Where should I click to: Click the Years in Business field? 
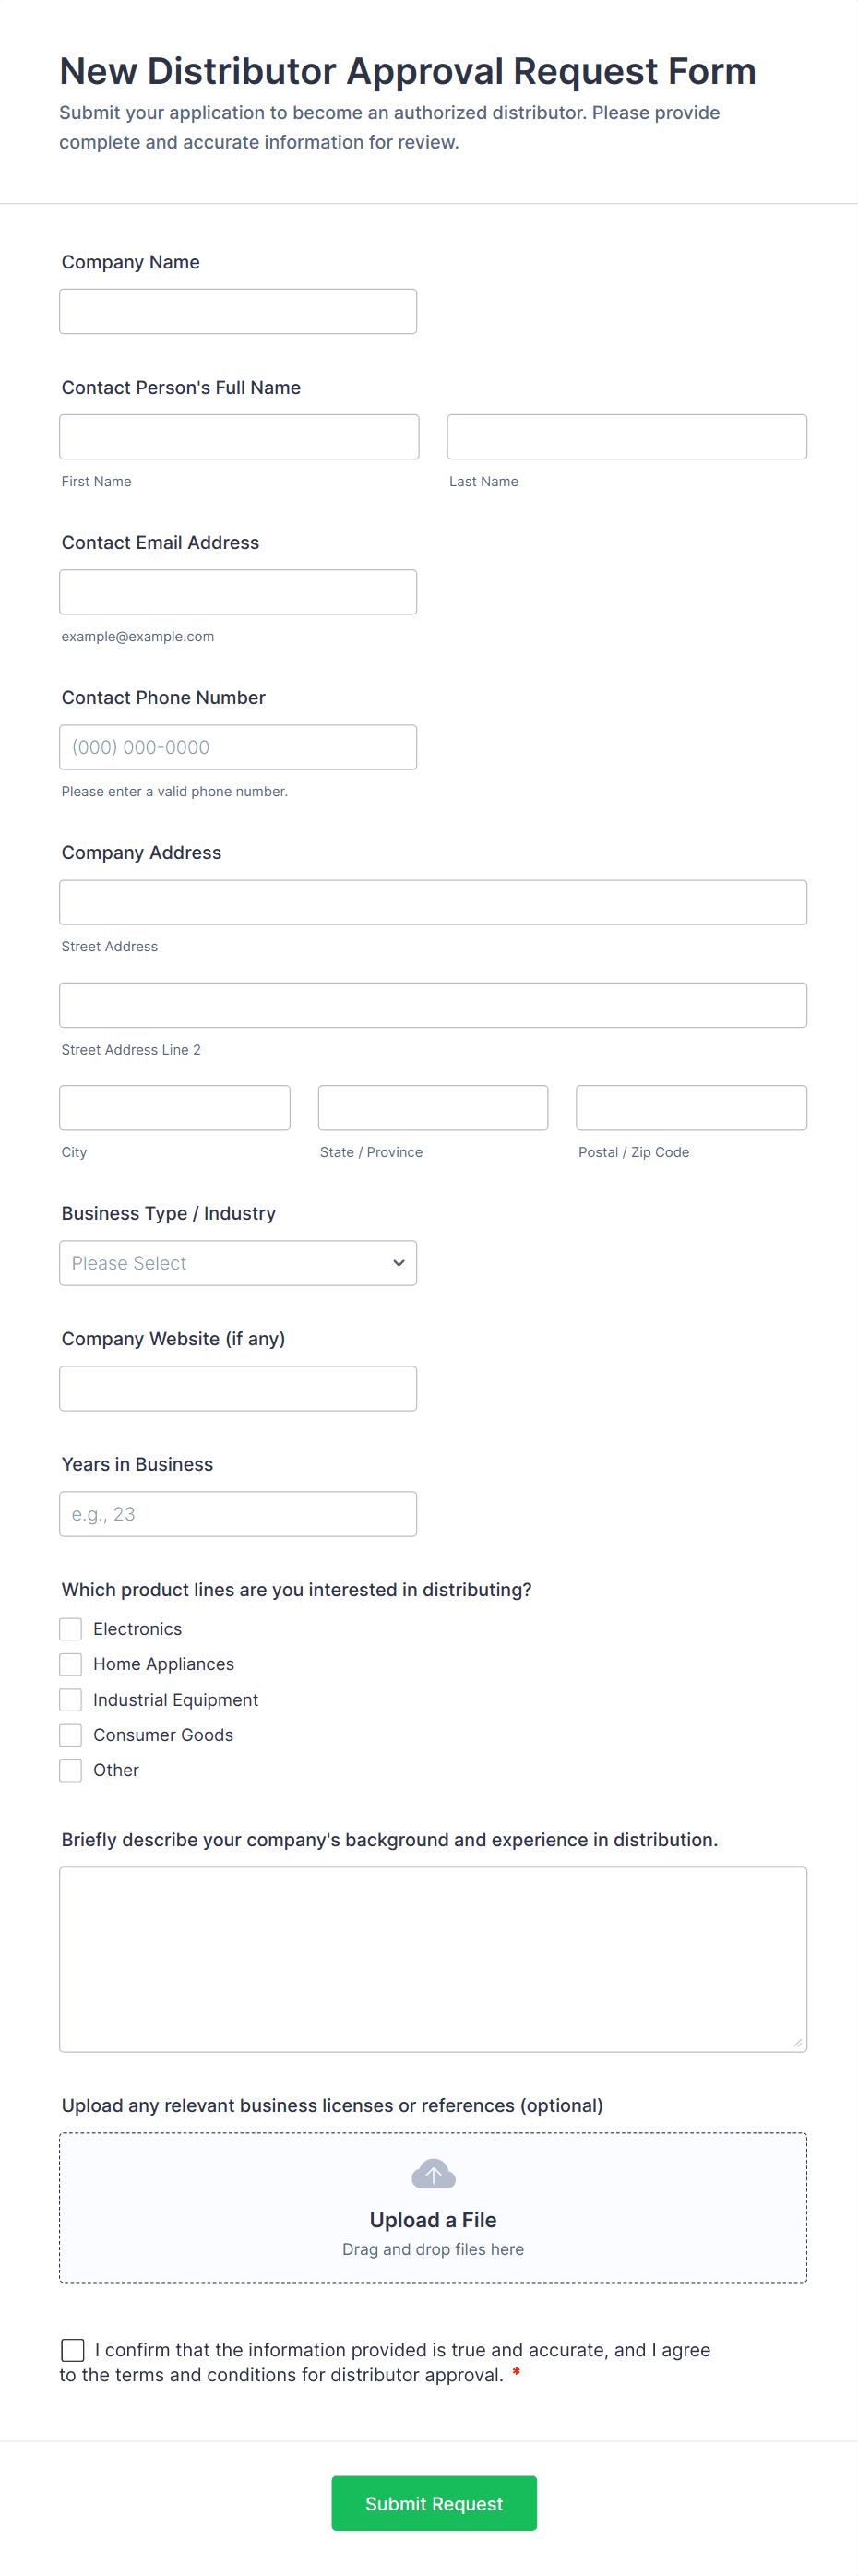coord(237,1513)
